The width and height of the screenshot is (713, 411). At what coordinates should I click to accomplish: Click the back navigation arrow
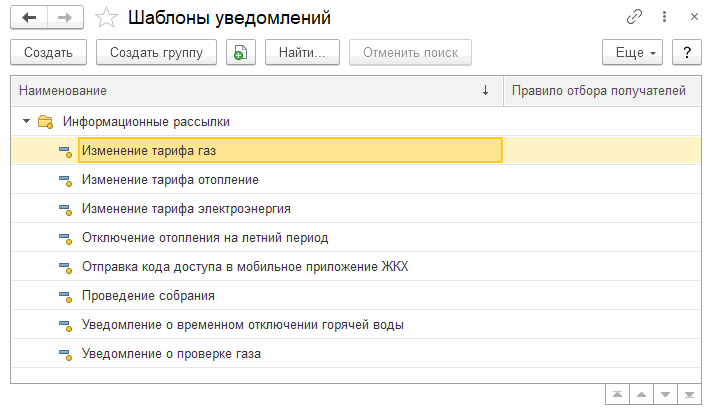point(29,18)
